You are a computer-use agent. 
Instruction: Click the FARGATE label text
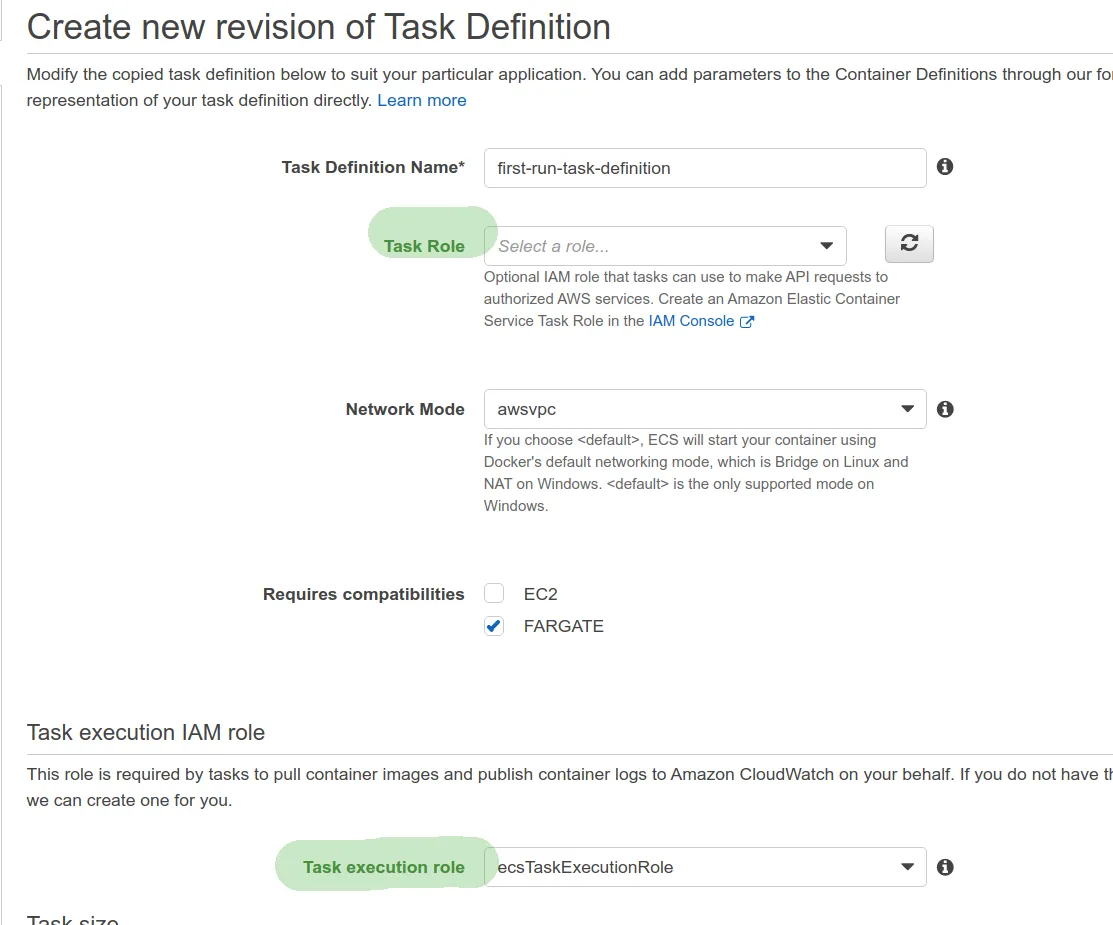pyautogui.click(x=564, y=626)
